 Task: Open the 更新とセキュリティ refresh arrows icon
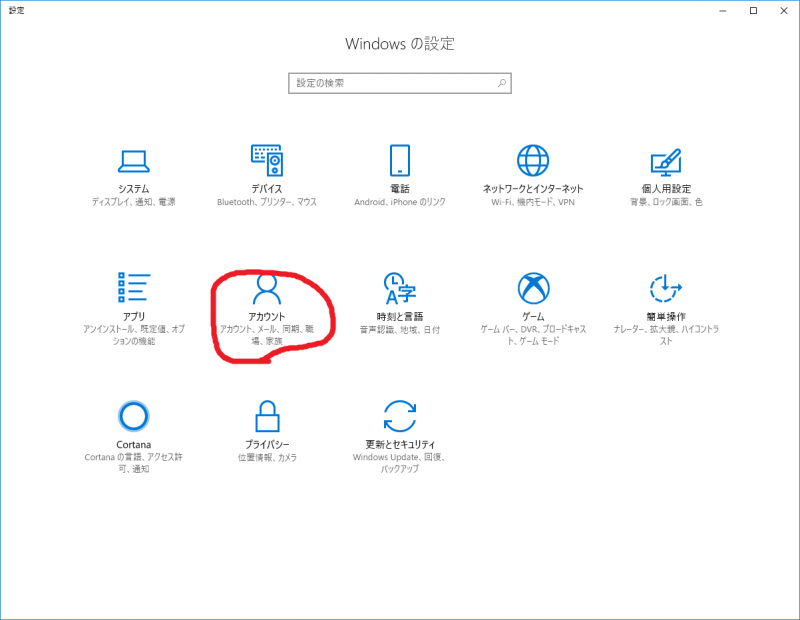[400, 415]
